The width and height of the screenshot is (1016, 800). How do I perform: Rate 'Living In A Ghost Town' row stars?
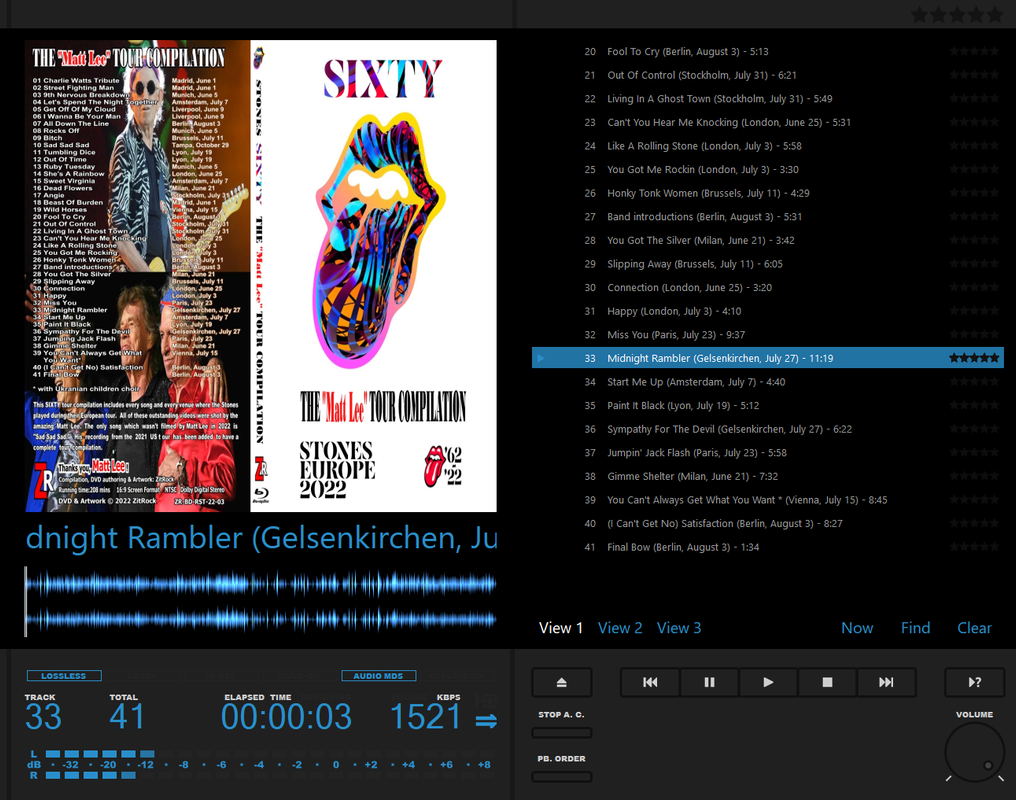pyautogui.click(x=974, y=98)
